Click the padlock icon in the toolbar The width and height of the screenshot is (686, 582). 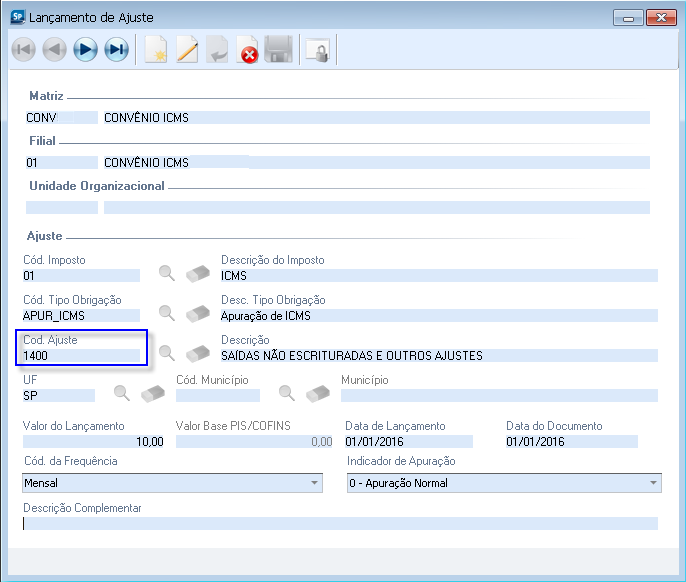pyautogui.click(x=317, y=50)
